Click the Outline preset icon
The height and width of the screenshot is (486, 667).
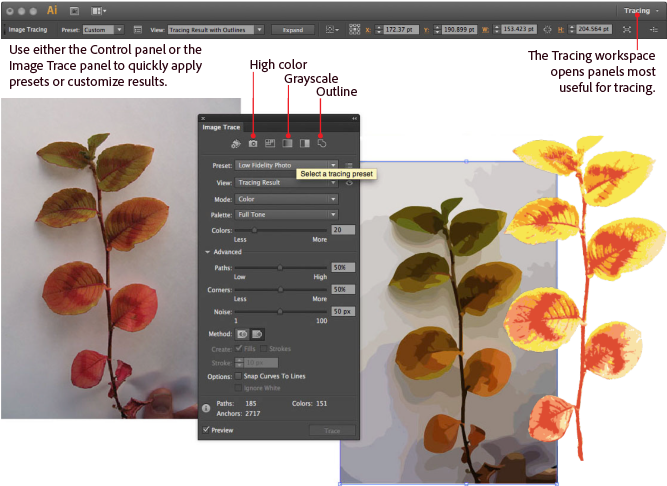(x=321, y=145)
